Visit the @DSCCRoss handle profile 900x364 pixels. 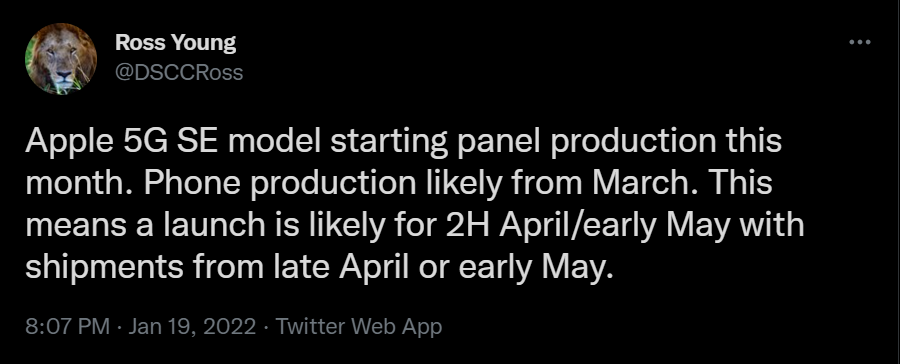(x=179, y=73)
